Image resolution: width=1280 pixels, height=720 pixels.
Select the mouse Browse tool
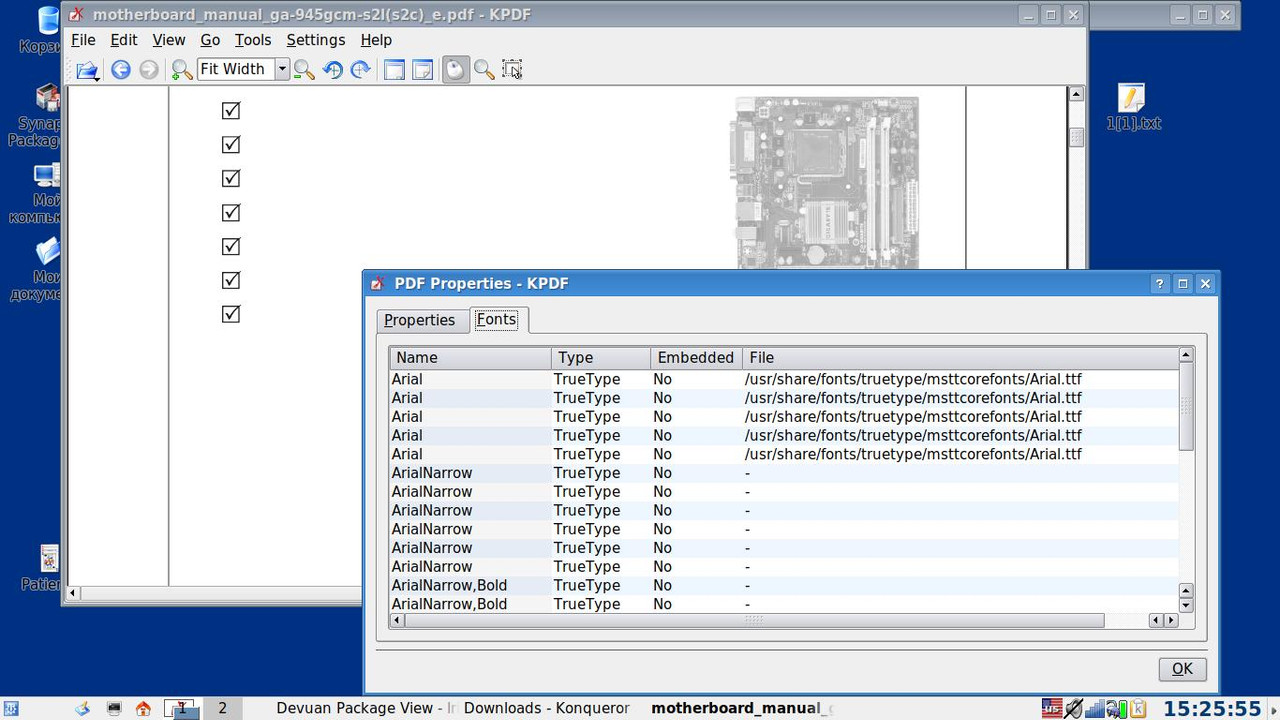pyautogui.click(x=455, y=70)
